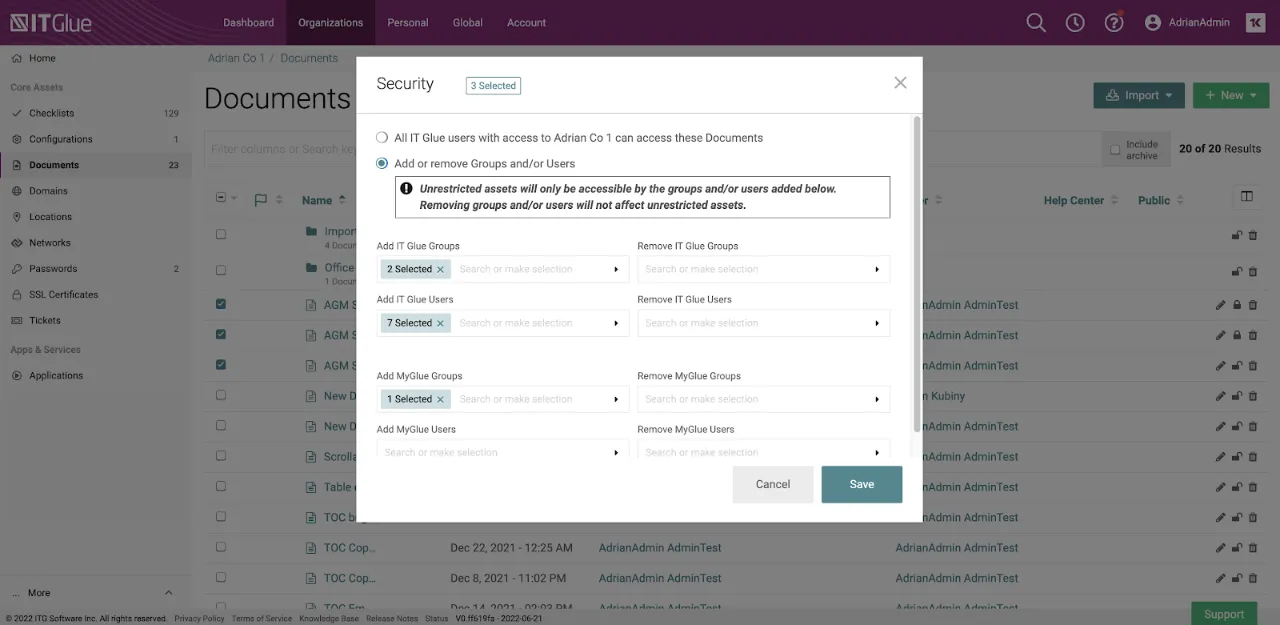Remove the 2 Selected IT Glue Groups tag
This screenshot has width=1280, height=625.
(440, 270)
